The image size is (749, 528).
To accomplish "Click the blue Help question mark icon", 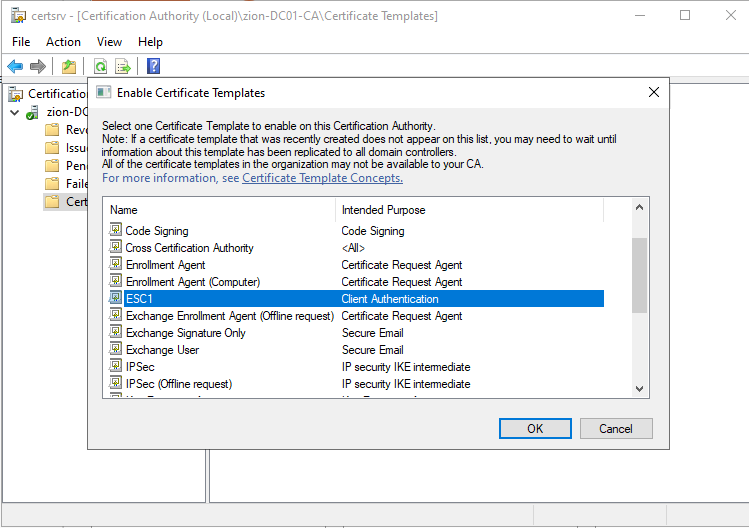I will click(153, 66).
